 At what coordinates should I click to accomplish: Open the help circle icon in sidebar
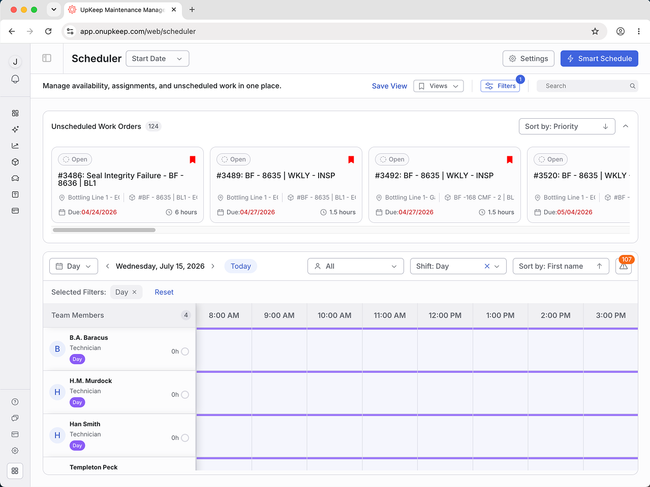pos(15,402)
